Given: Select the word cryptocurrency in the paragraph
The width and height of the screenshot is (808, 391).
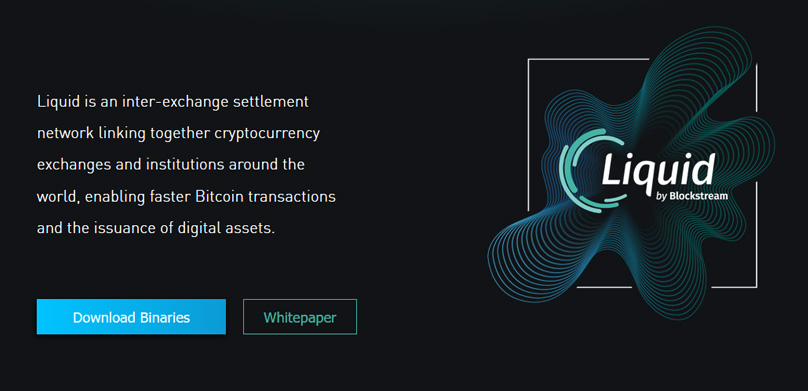Looking at the screenshot, I should (267, 133).
